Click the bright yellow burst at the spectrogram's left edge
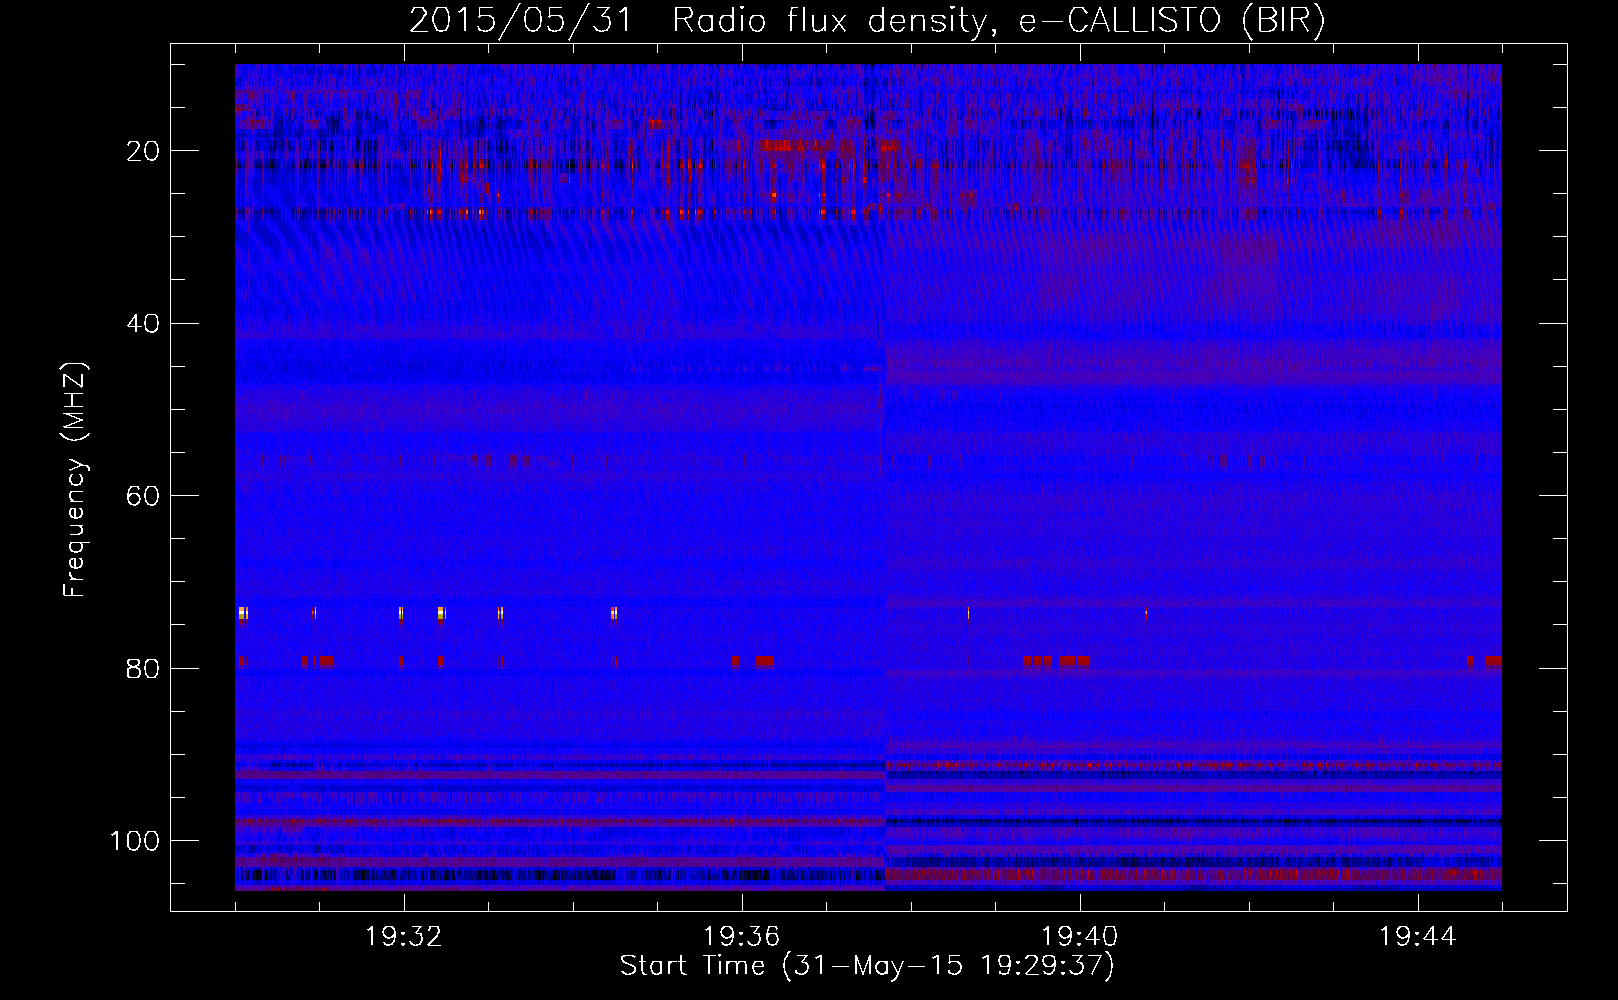The width and height of the screenshot is (1618, 1000). [x=242, y=613]
